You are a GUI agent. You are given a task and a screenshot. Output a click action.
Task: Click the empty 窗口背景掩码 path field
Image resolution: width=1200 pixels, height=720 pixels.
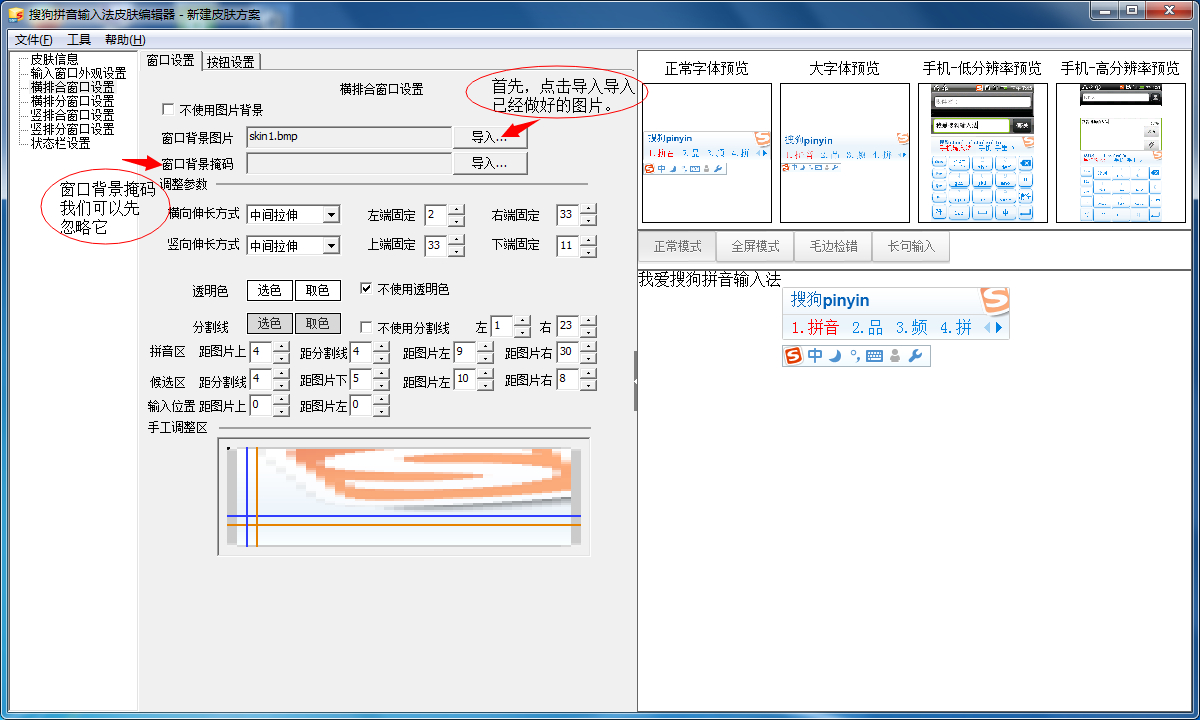pos(349,163)
